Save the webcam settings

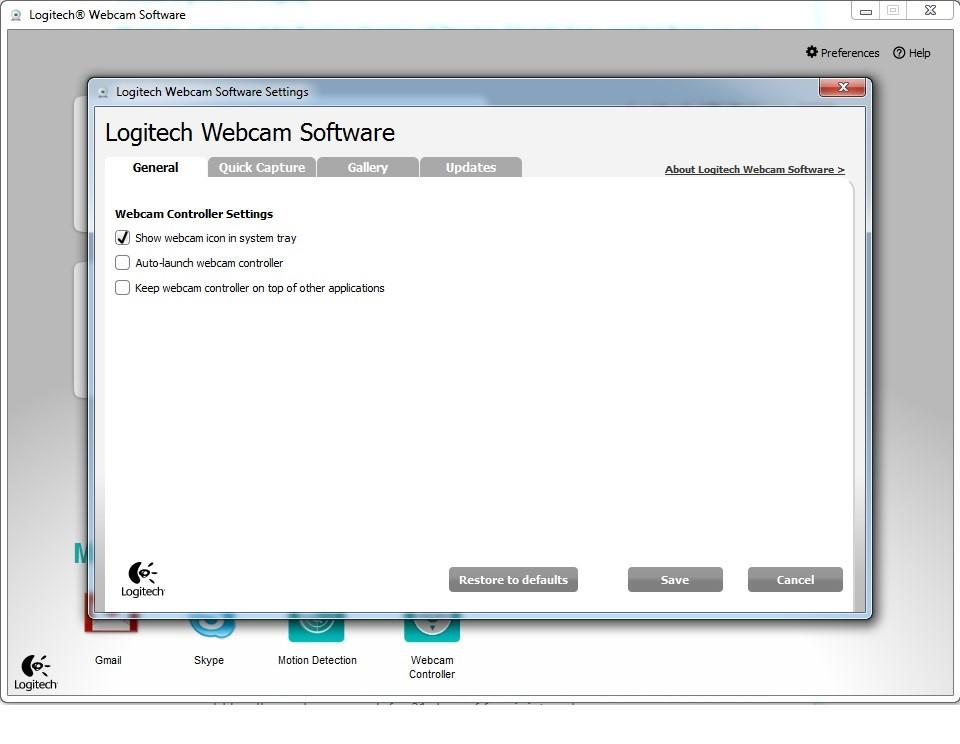tap(675, 579)
